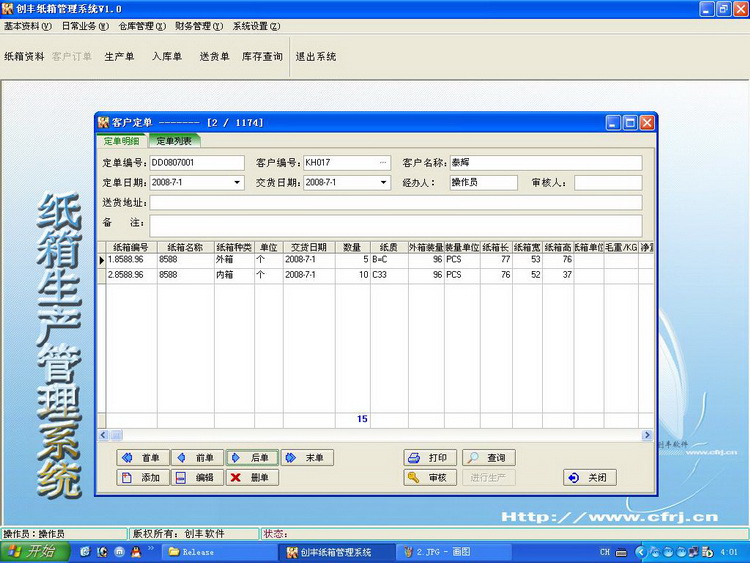Jump to last order (末单)
750x563 pixels.
click(x=307, y=458)
